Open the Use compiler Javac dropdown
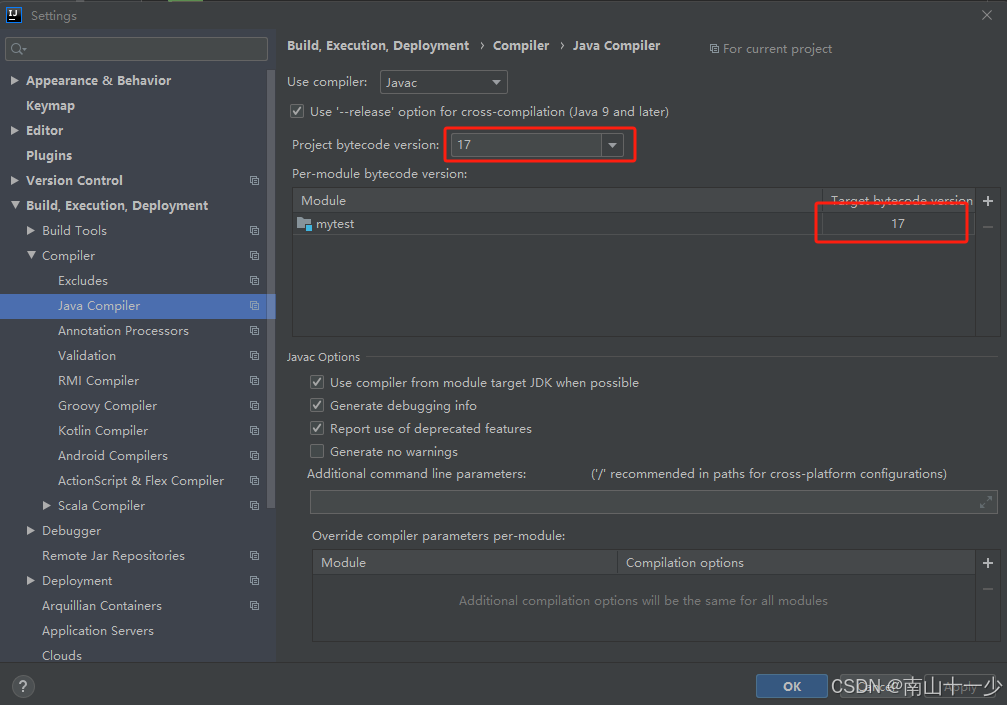 coord(444,83)
